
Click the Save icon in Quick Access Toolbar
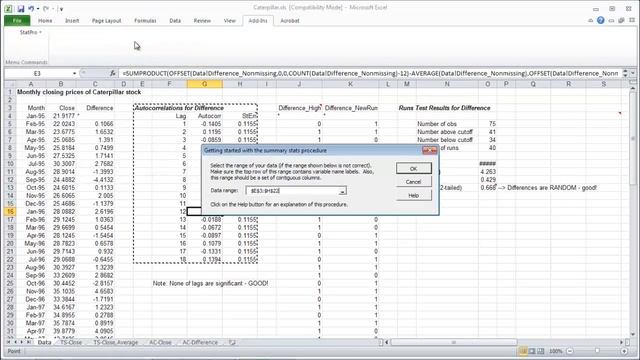pos(20,8)
